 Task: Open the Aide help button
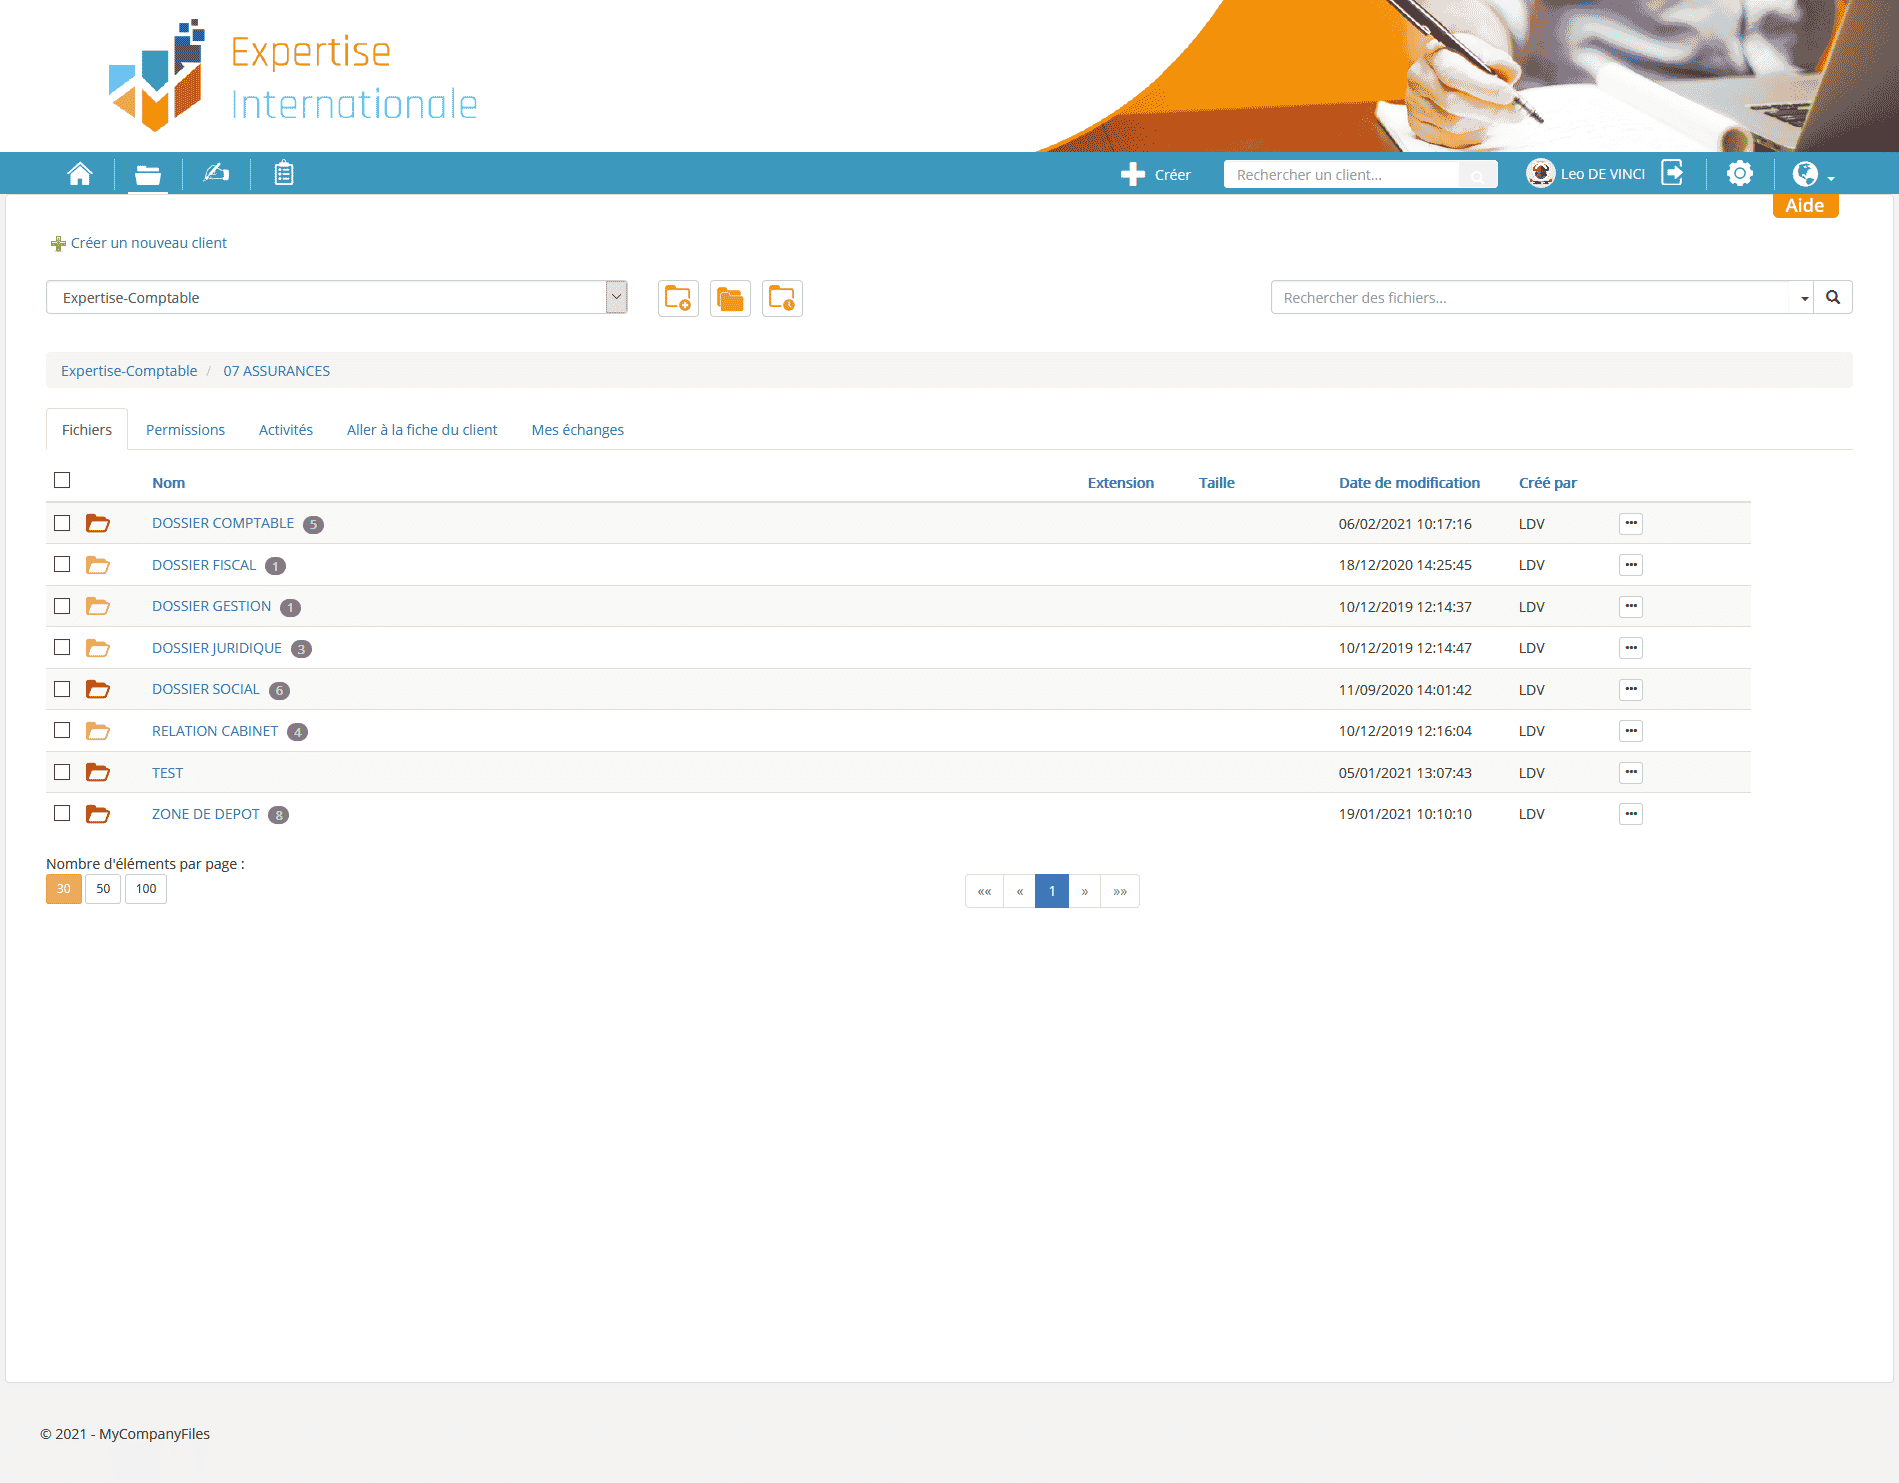(1805, 206)
